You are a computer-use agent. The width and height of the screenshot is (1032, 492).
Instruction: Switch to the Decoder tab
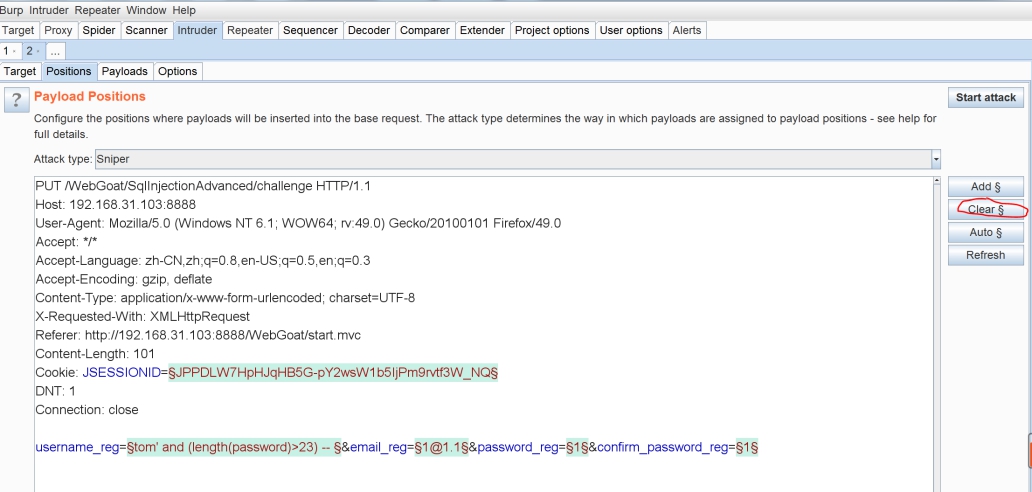pos(369,30)
